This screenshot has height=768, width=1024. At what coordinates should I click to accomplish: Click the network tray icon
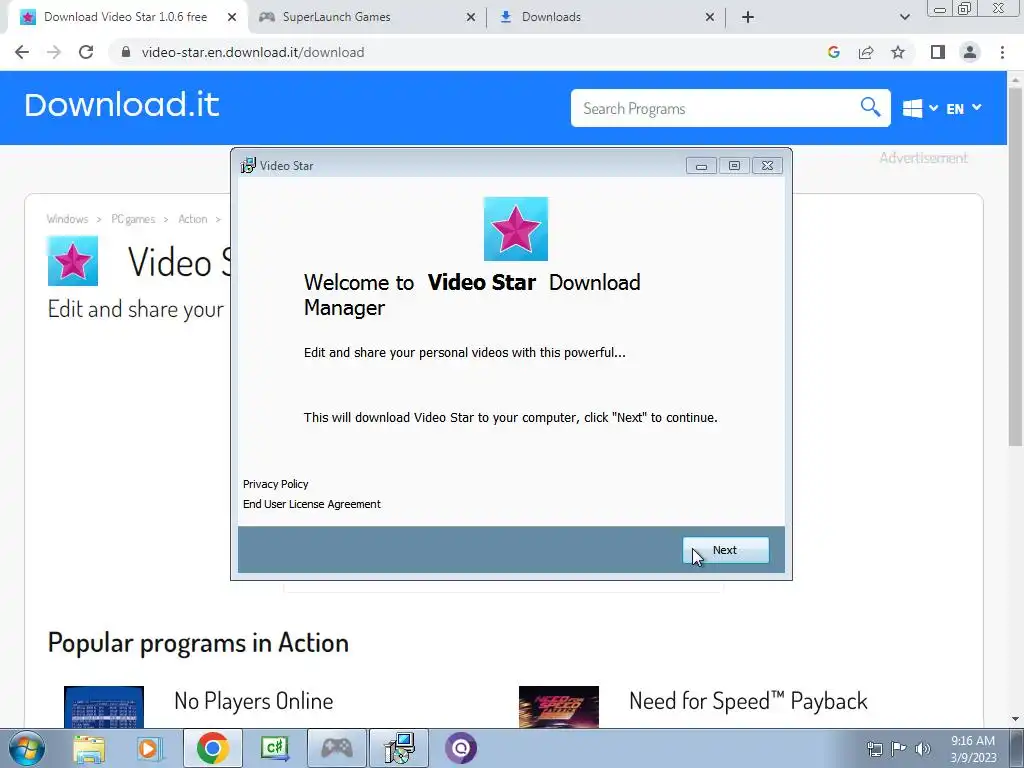(x=874, y=749)
